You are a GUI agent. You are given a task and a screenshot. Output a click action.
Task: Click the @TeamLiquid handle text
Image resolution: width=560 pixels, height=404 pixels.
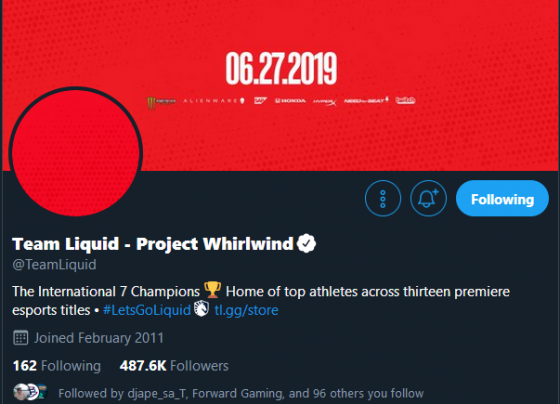click(x=54, y=265)
